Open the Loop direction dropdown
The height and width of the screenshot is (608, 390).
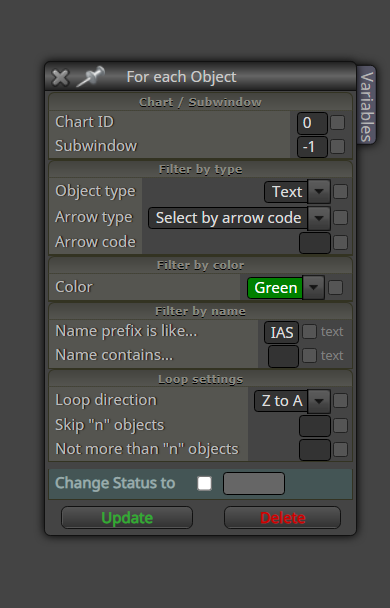coord(292,401)
